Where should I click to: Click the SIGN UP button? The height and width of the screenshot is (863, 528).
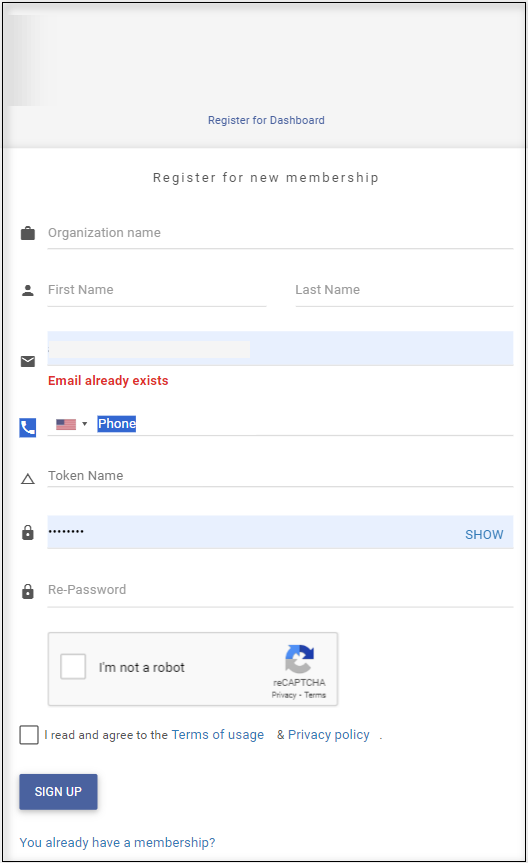(x=58, y=791)
